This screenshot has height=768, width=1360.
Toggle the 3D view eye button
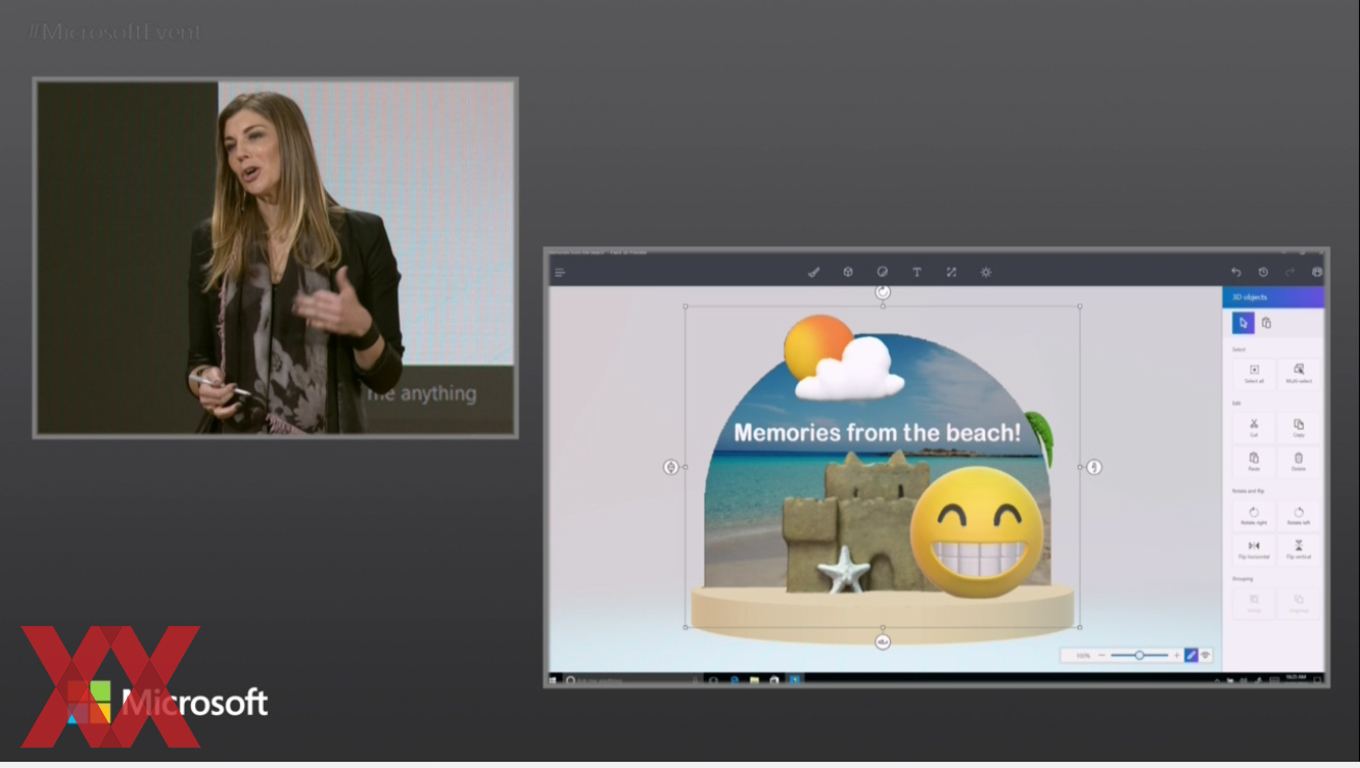coord(1205,655)
